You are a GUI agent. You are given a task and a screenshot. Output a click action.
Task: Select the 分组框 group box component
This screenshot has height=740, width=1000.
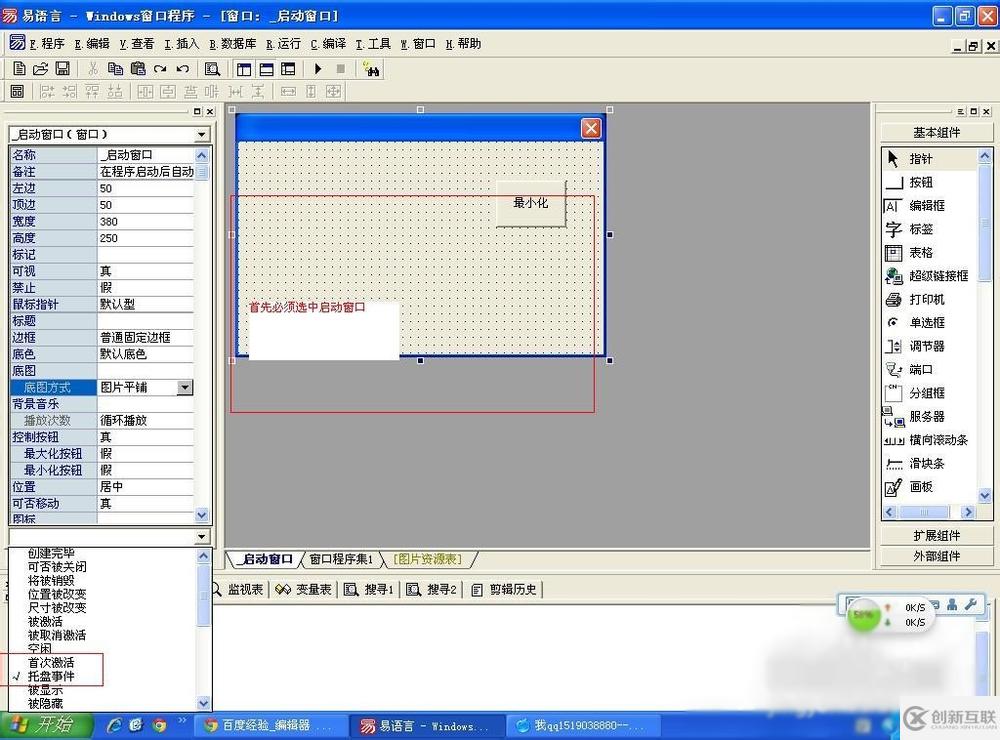click(929, 393)
